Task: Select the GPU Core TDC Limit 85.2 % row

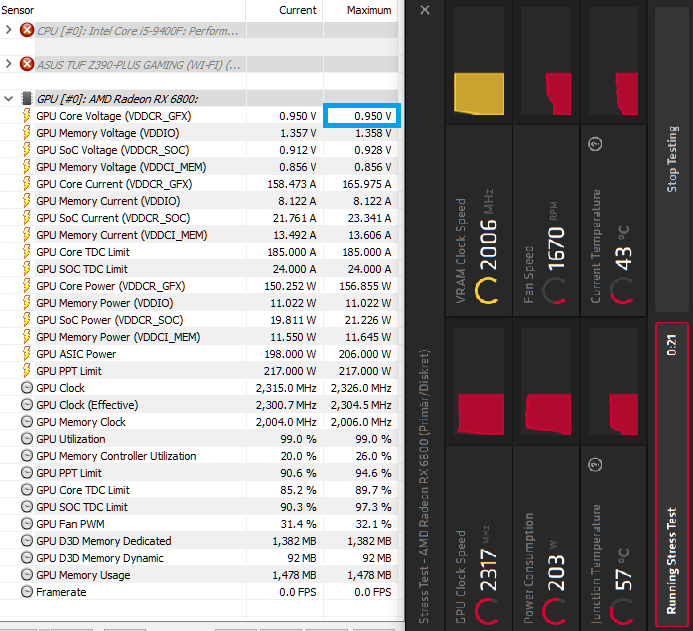Action: tap(199, 490)
